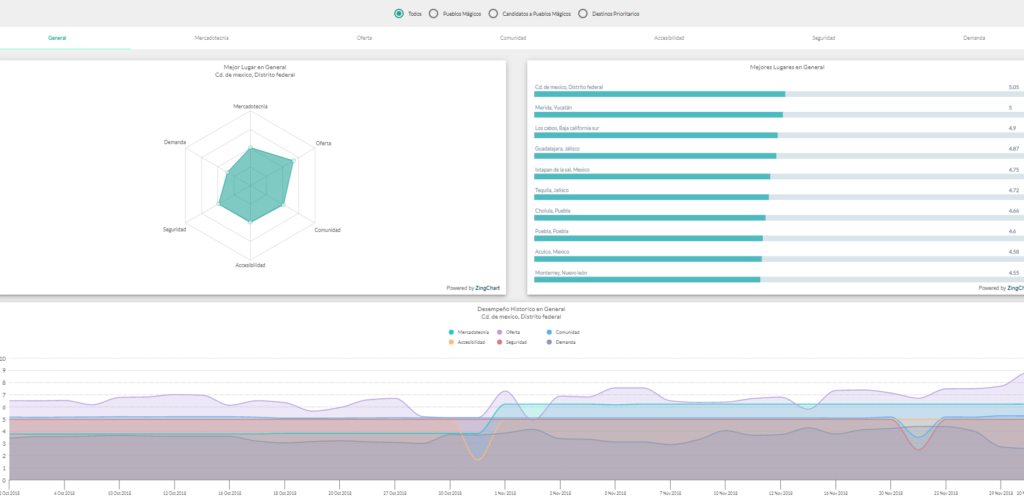Viewport: 1024px width, 499px height.
Task: Open the Seguridad tab
Action: (x=823, y=38)
